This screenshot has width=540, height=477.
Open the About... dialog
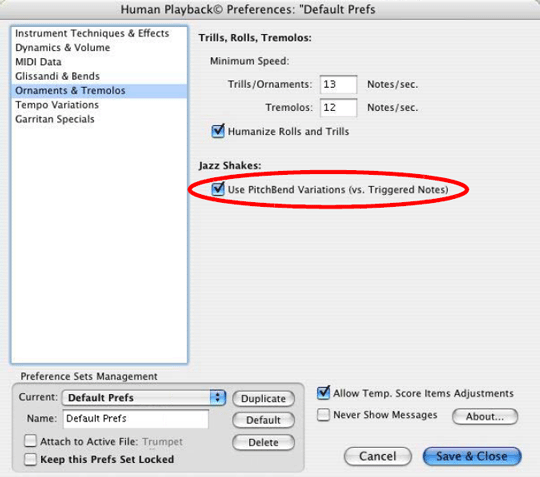pos(485,417)
